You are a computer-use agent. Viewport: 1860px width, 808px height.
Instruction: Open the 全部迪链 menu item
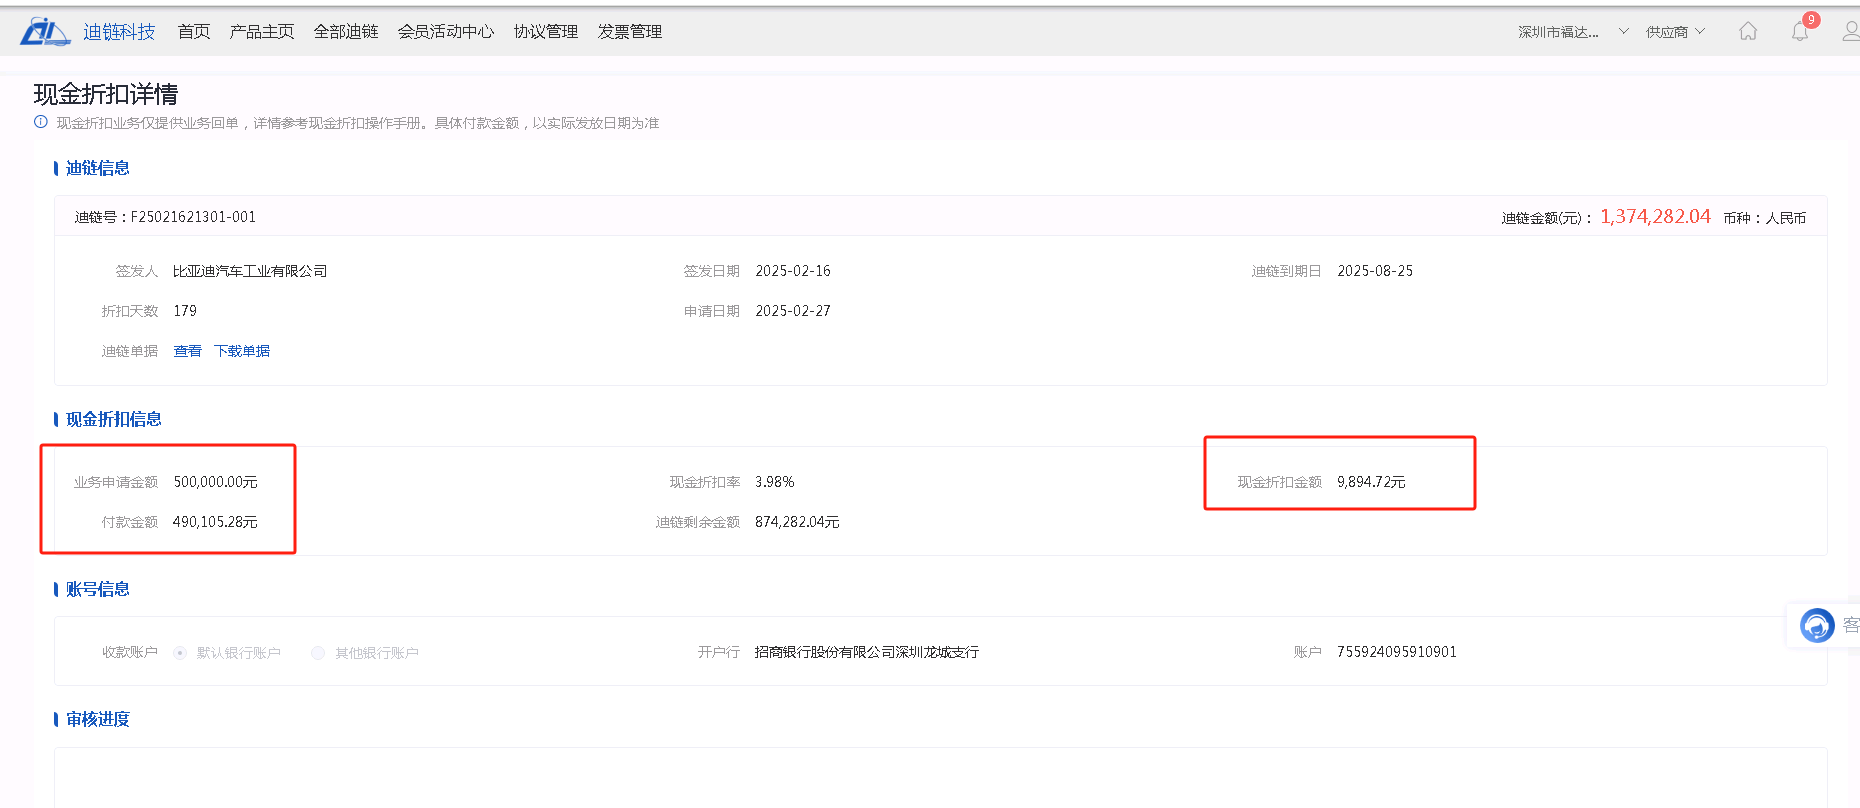click(x=346, y=32)
